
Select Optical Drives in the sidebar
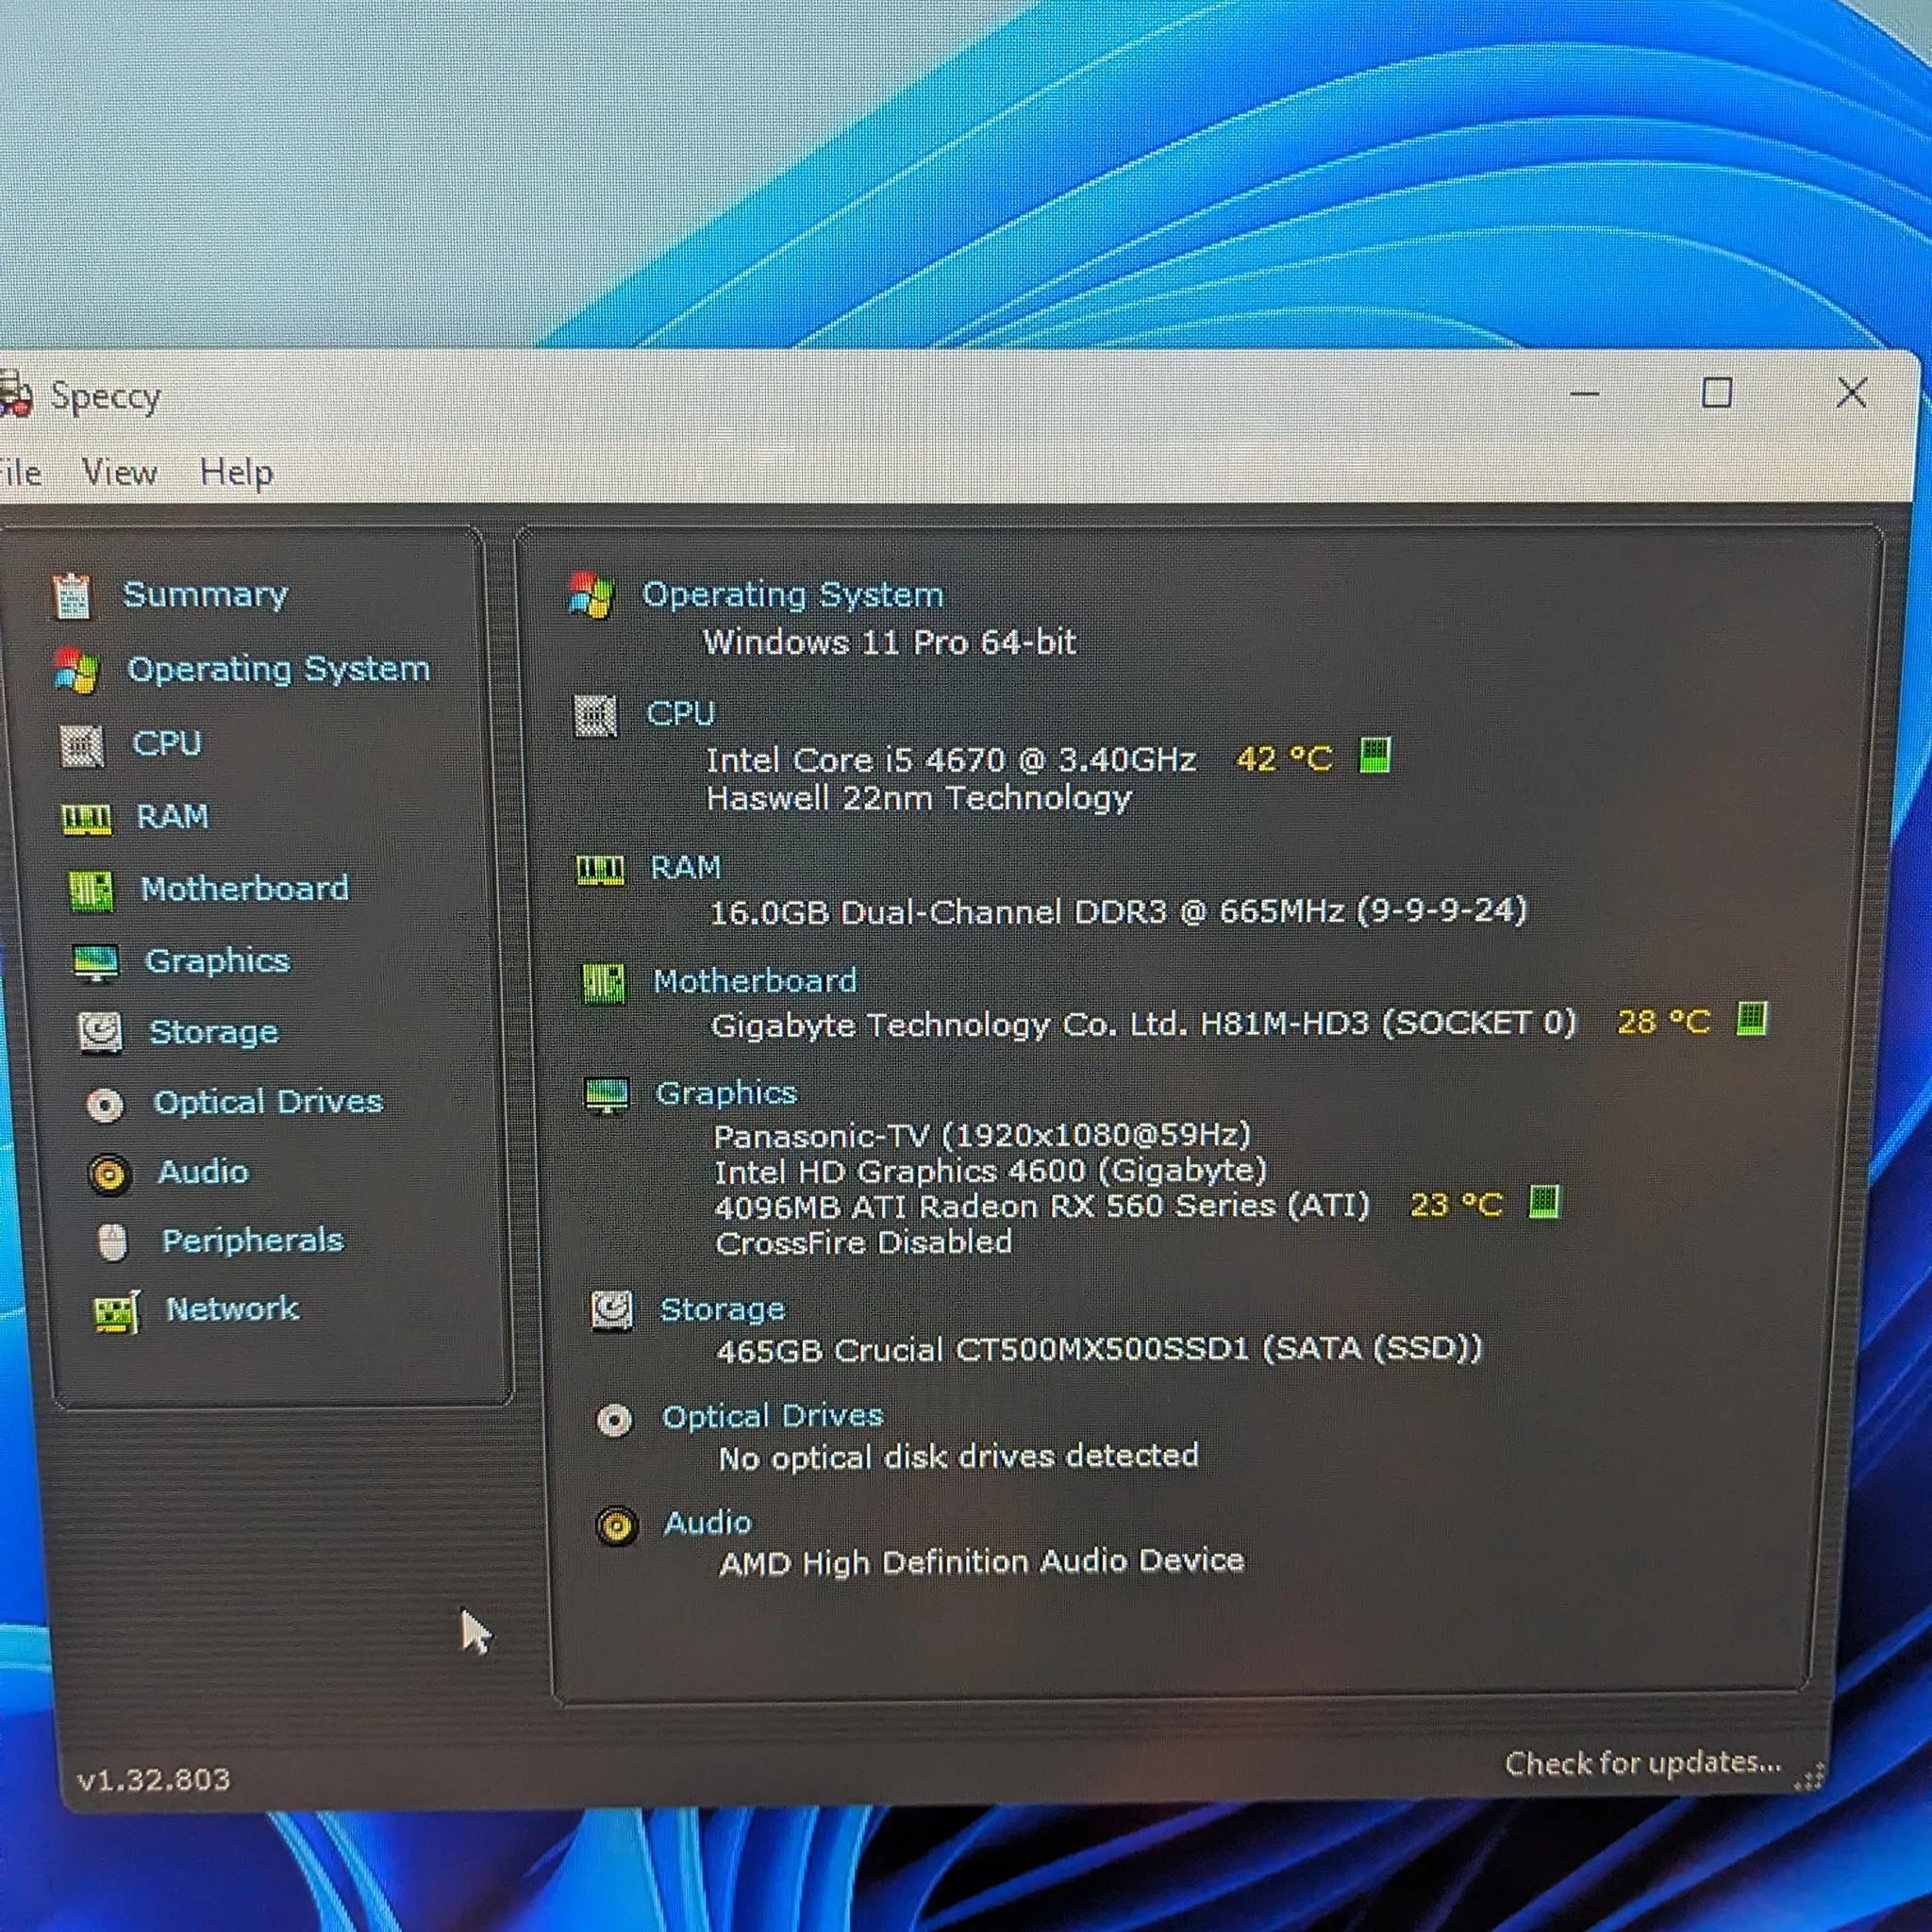pyautogui.click(x=268, y=1102)
